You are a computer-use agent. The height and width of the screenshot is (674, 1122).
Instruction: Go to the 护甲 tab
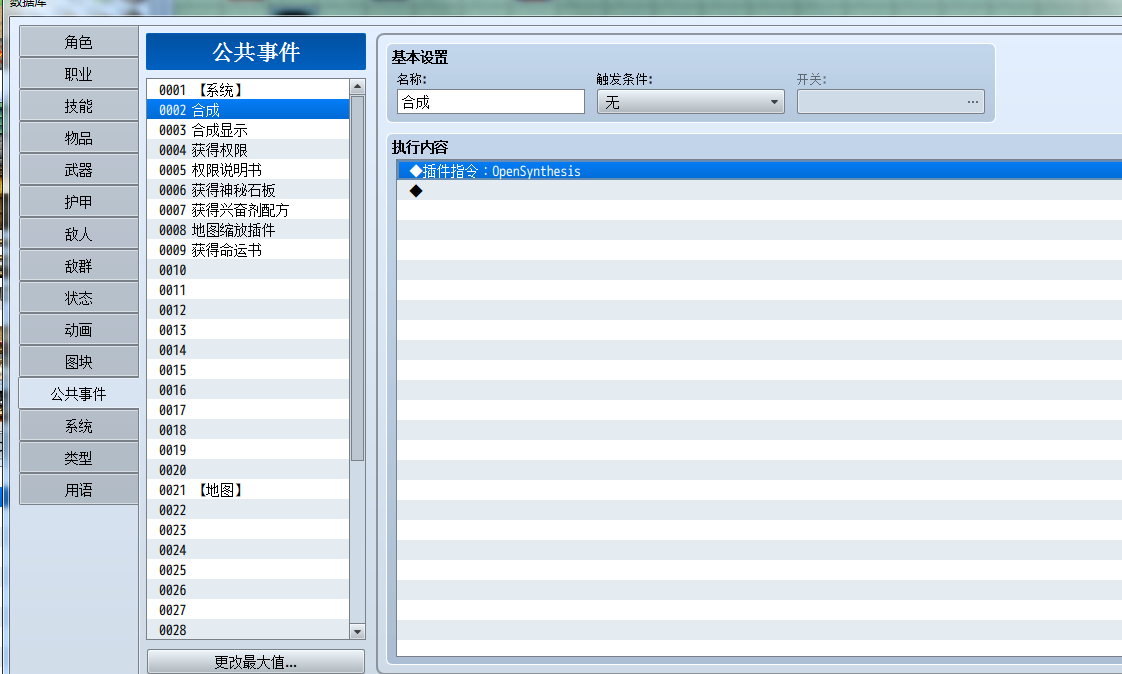(x=79, y=202)
